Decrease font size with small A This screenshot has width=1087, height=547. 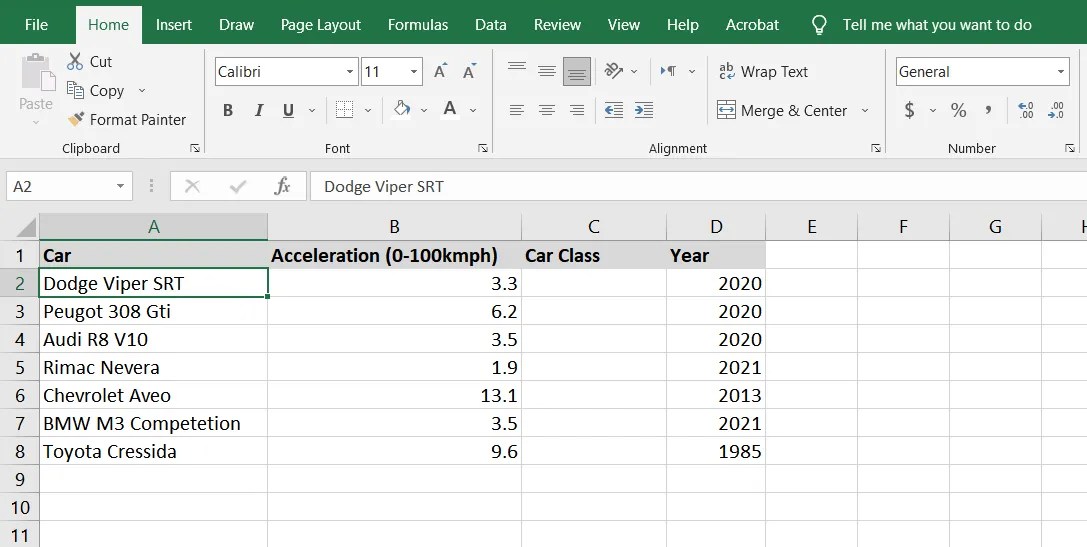(470, 71)
